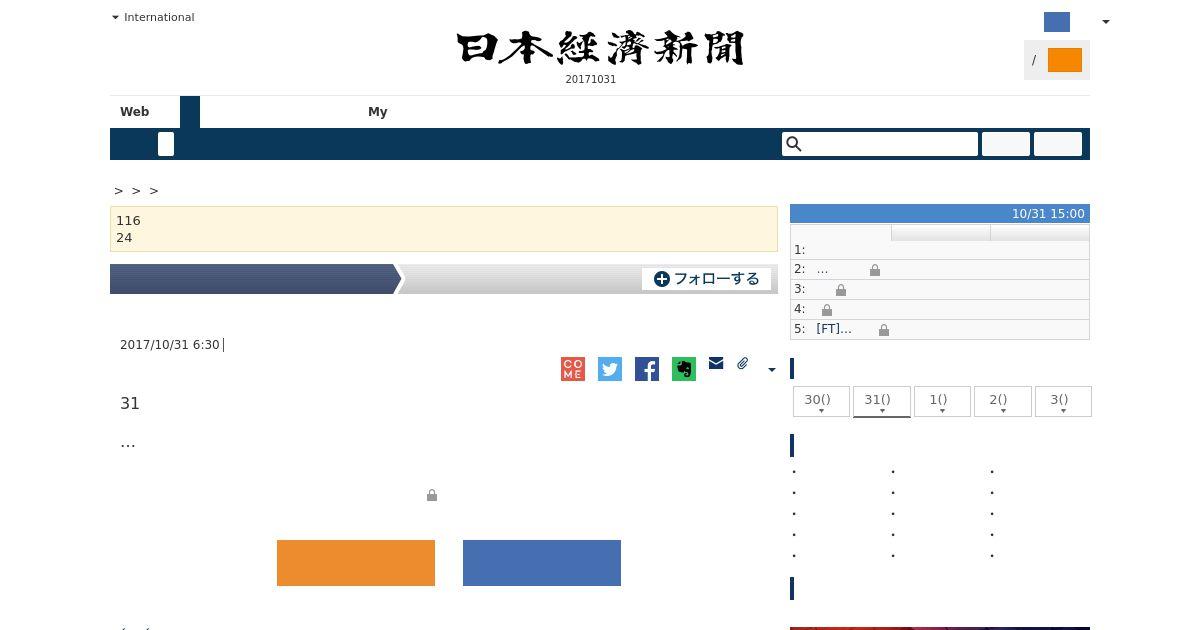
Task: Open the International edition dropdown
Action: 153,17
